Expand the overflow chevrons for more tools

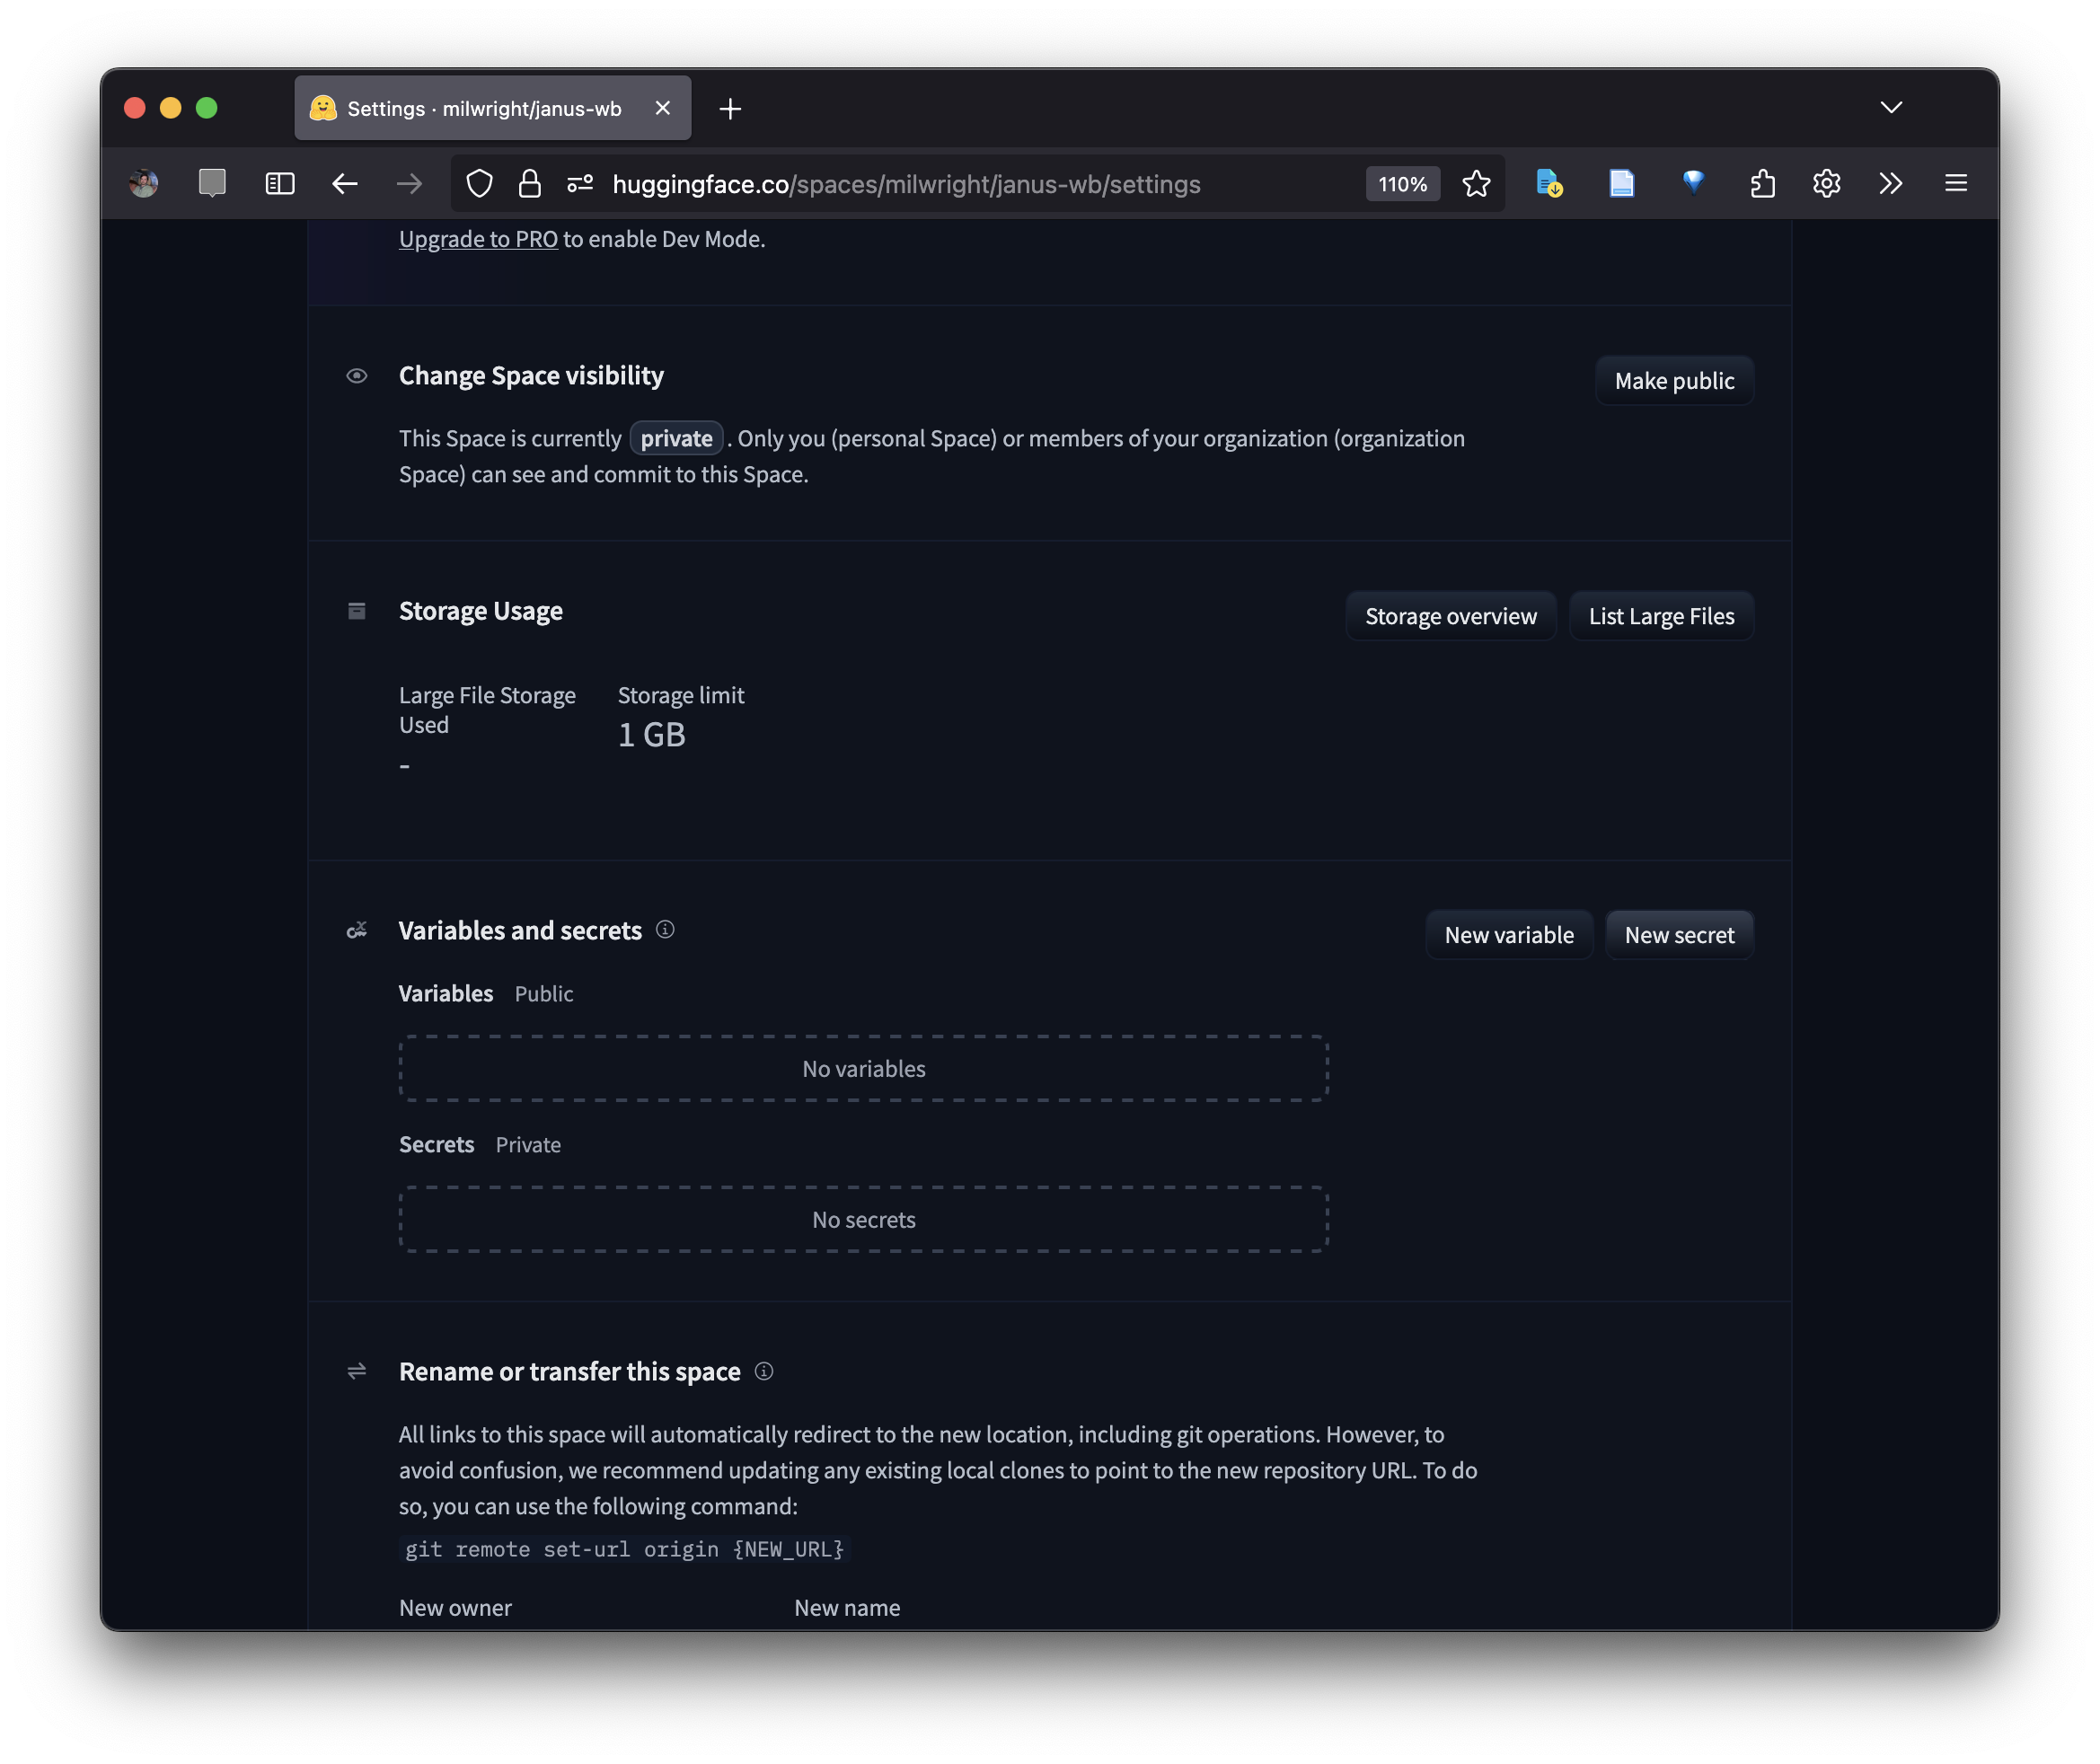pyautogui.click(x=1890, y=184)
